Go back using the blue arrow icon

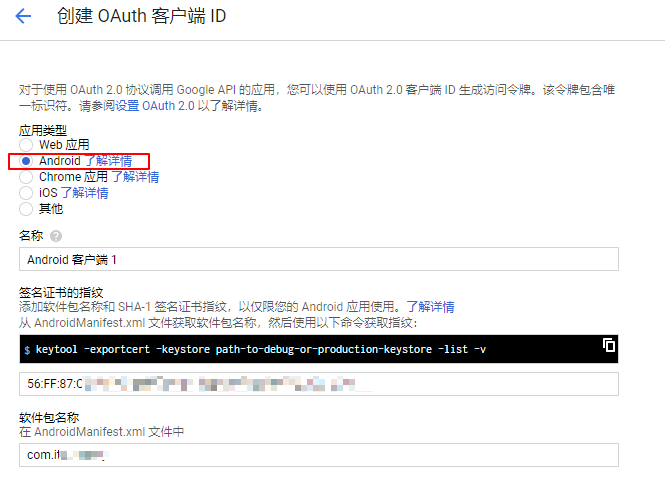[x=23, y=16]
